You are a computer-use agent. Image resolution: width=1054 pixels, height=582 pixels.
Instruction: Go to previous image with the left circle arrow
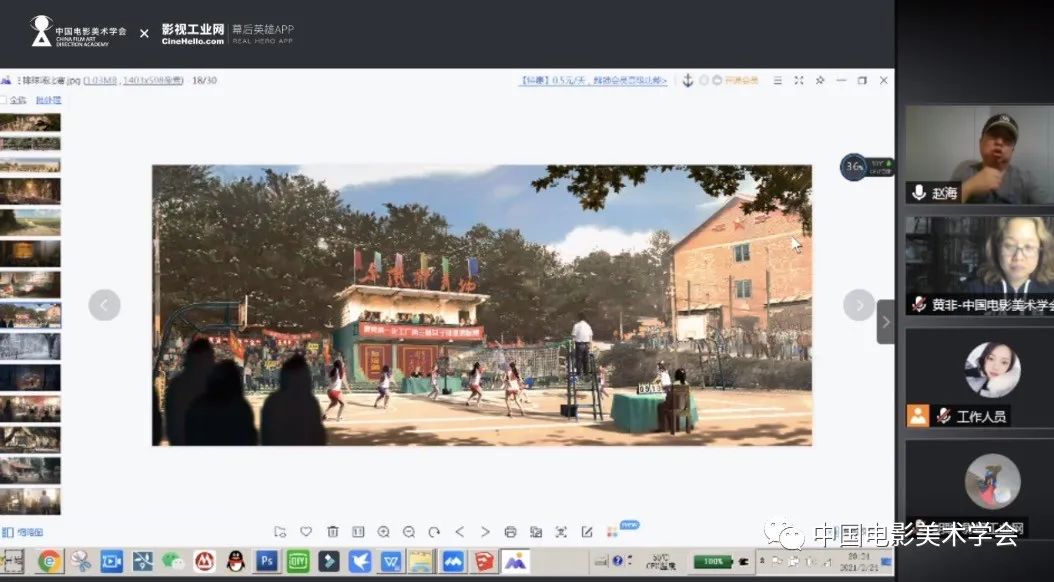tap(104, 305)
